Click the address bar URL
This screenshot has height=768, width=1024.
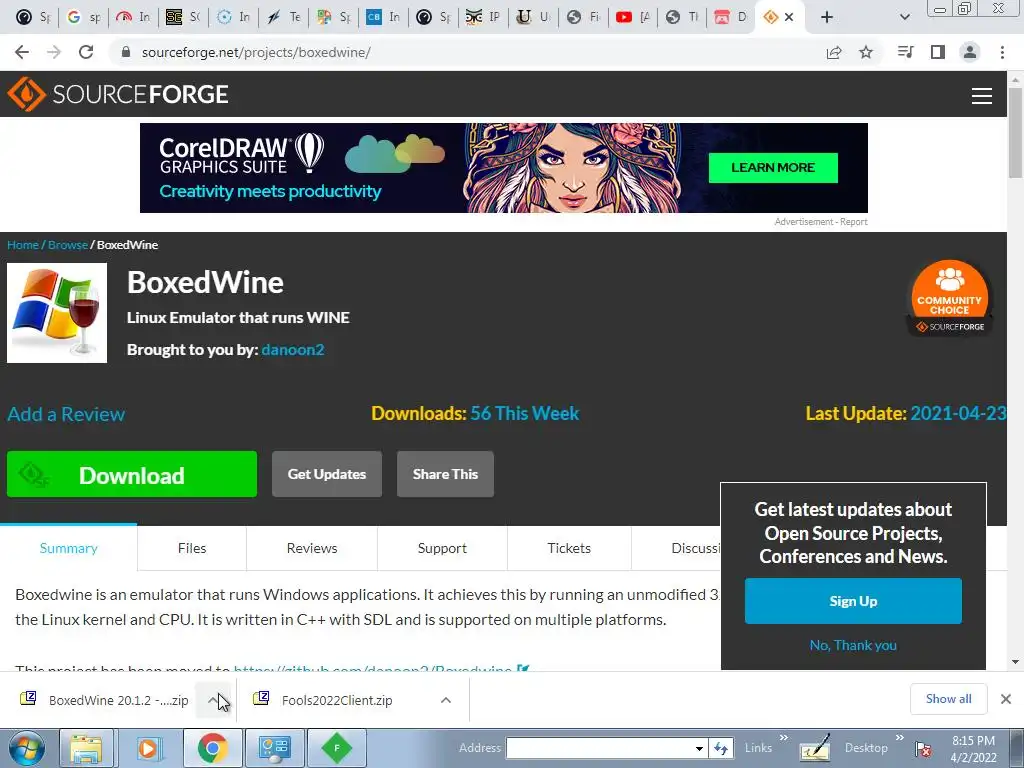pyautogui.click(x=256, y=52)
